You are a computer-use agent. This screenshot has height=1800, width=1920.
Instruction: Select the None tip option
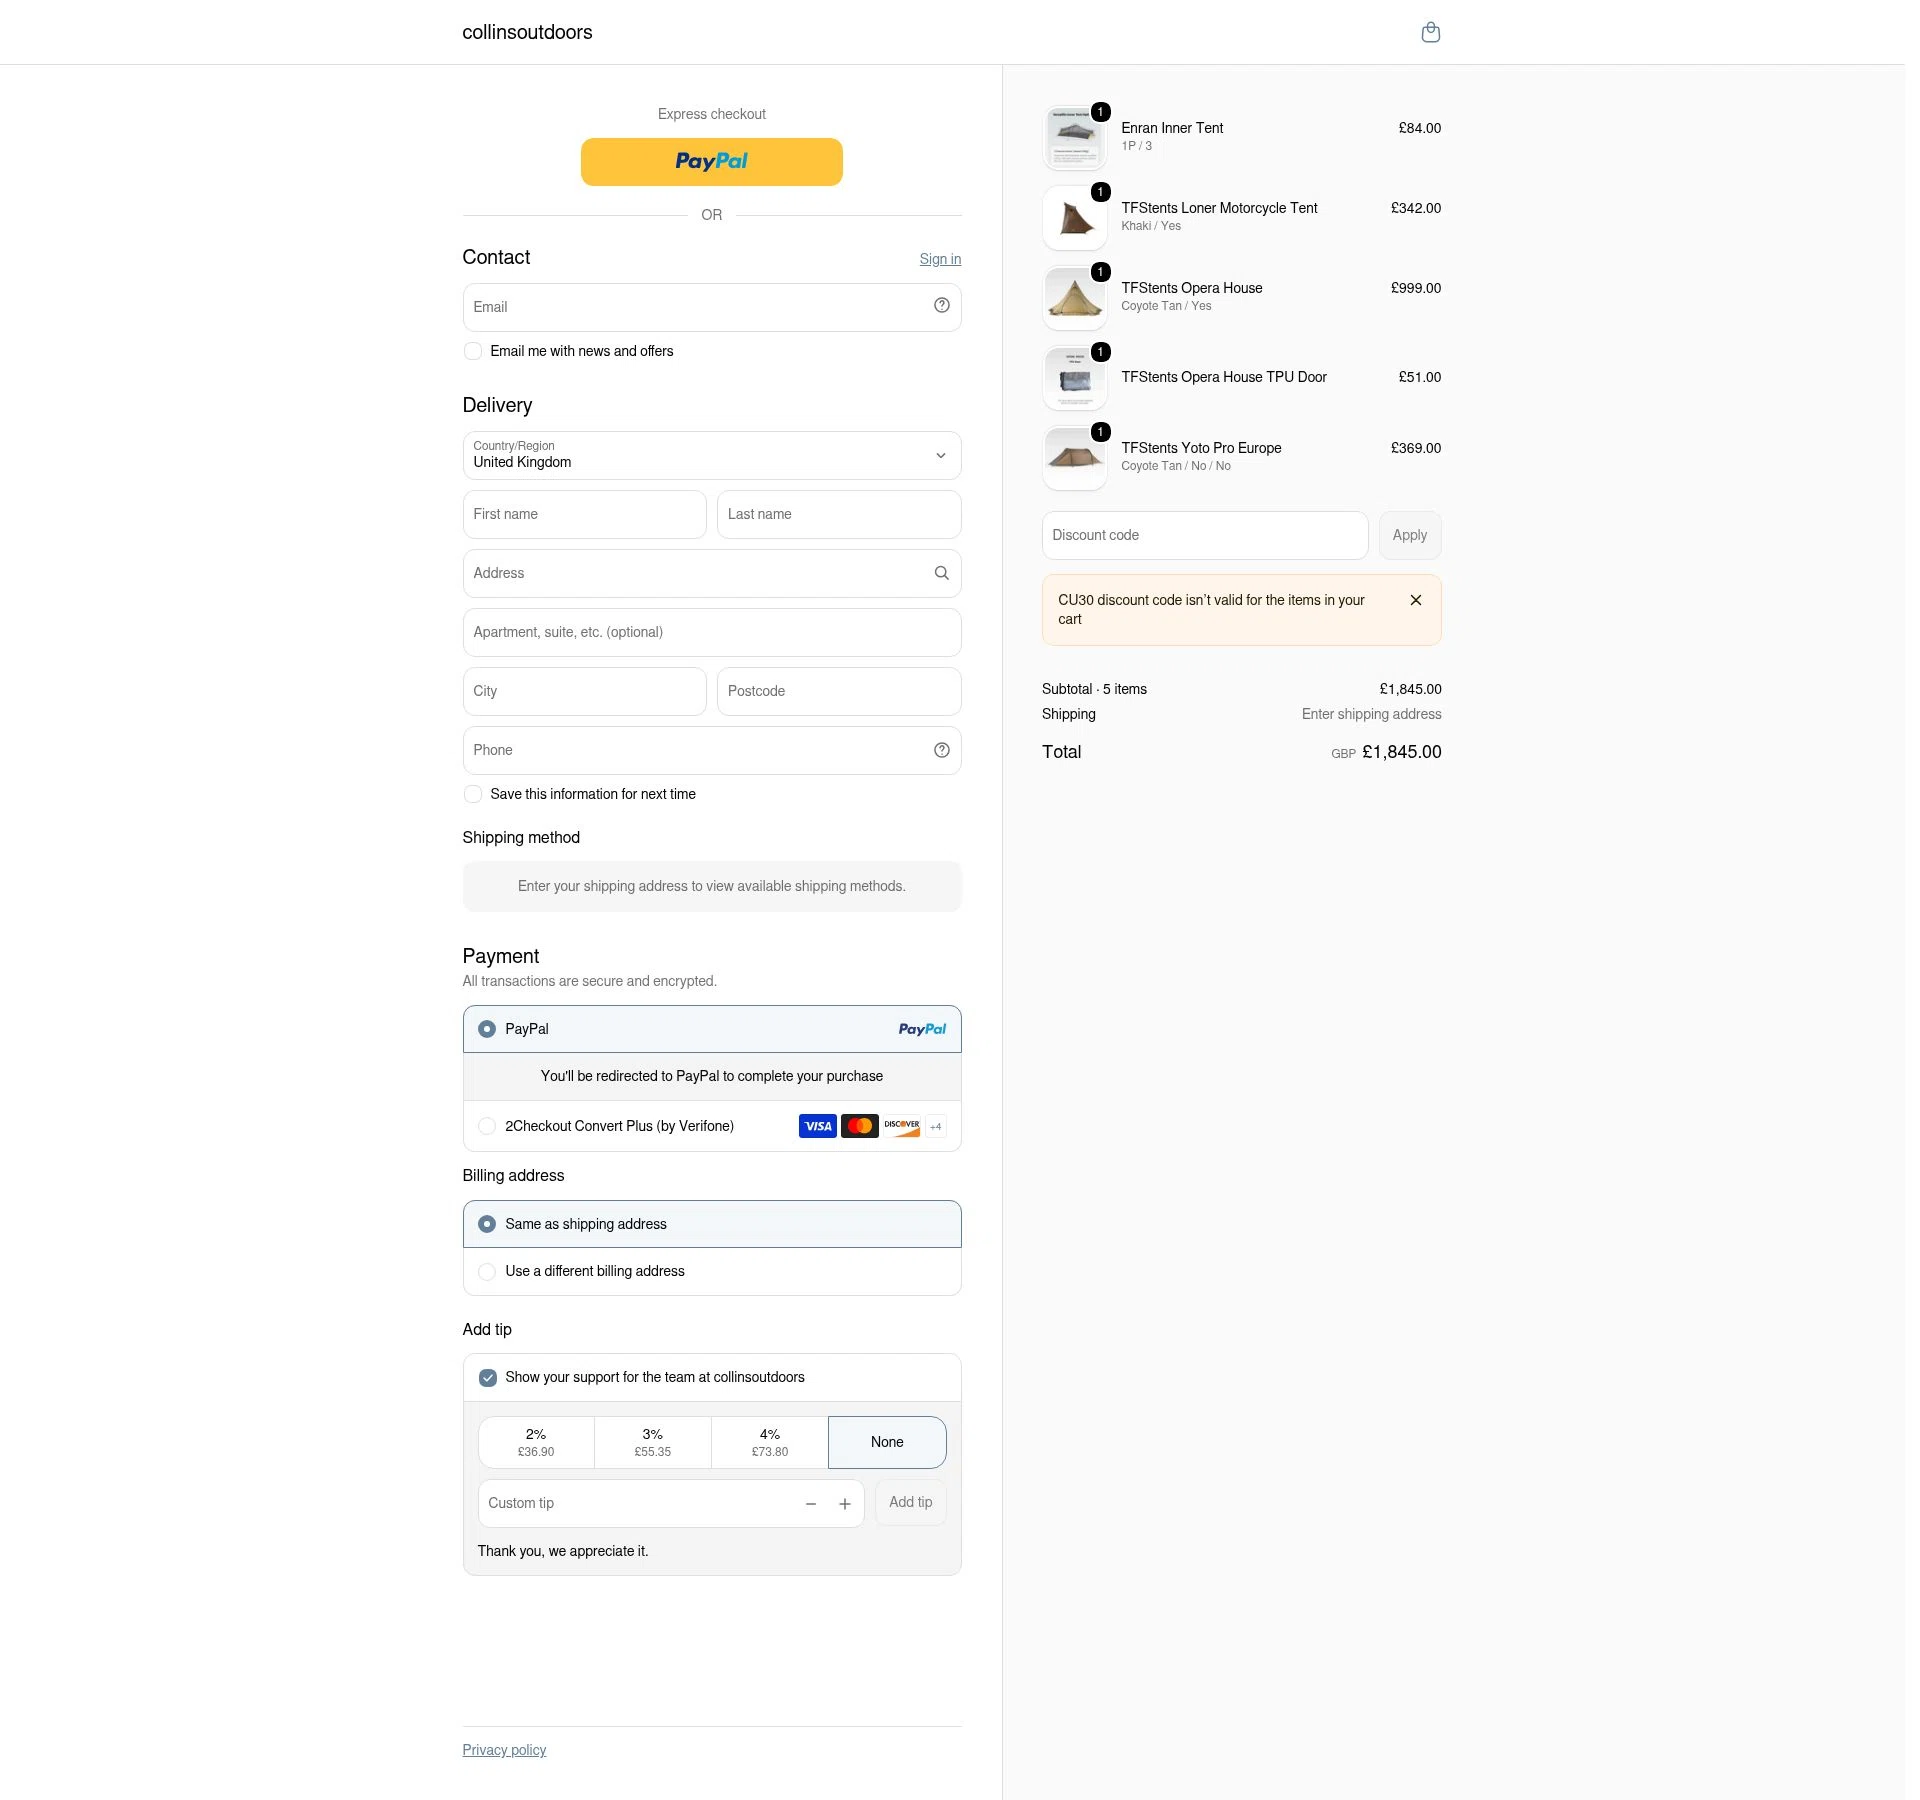click(887, 1443)
